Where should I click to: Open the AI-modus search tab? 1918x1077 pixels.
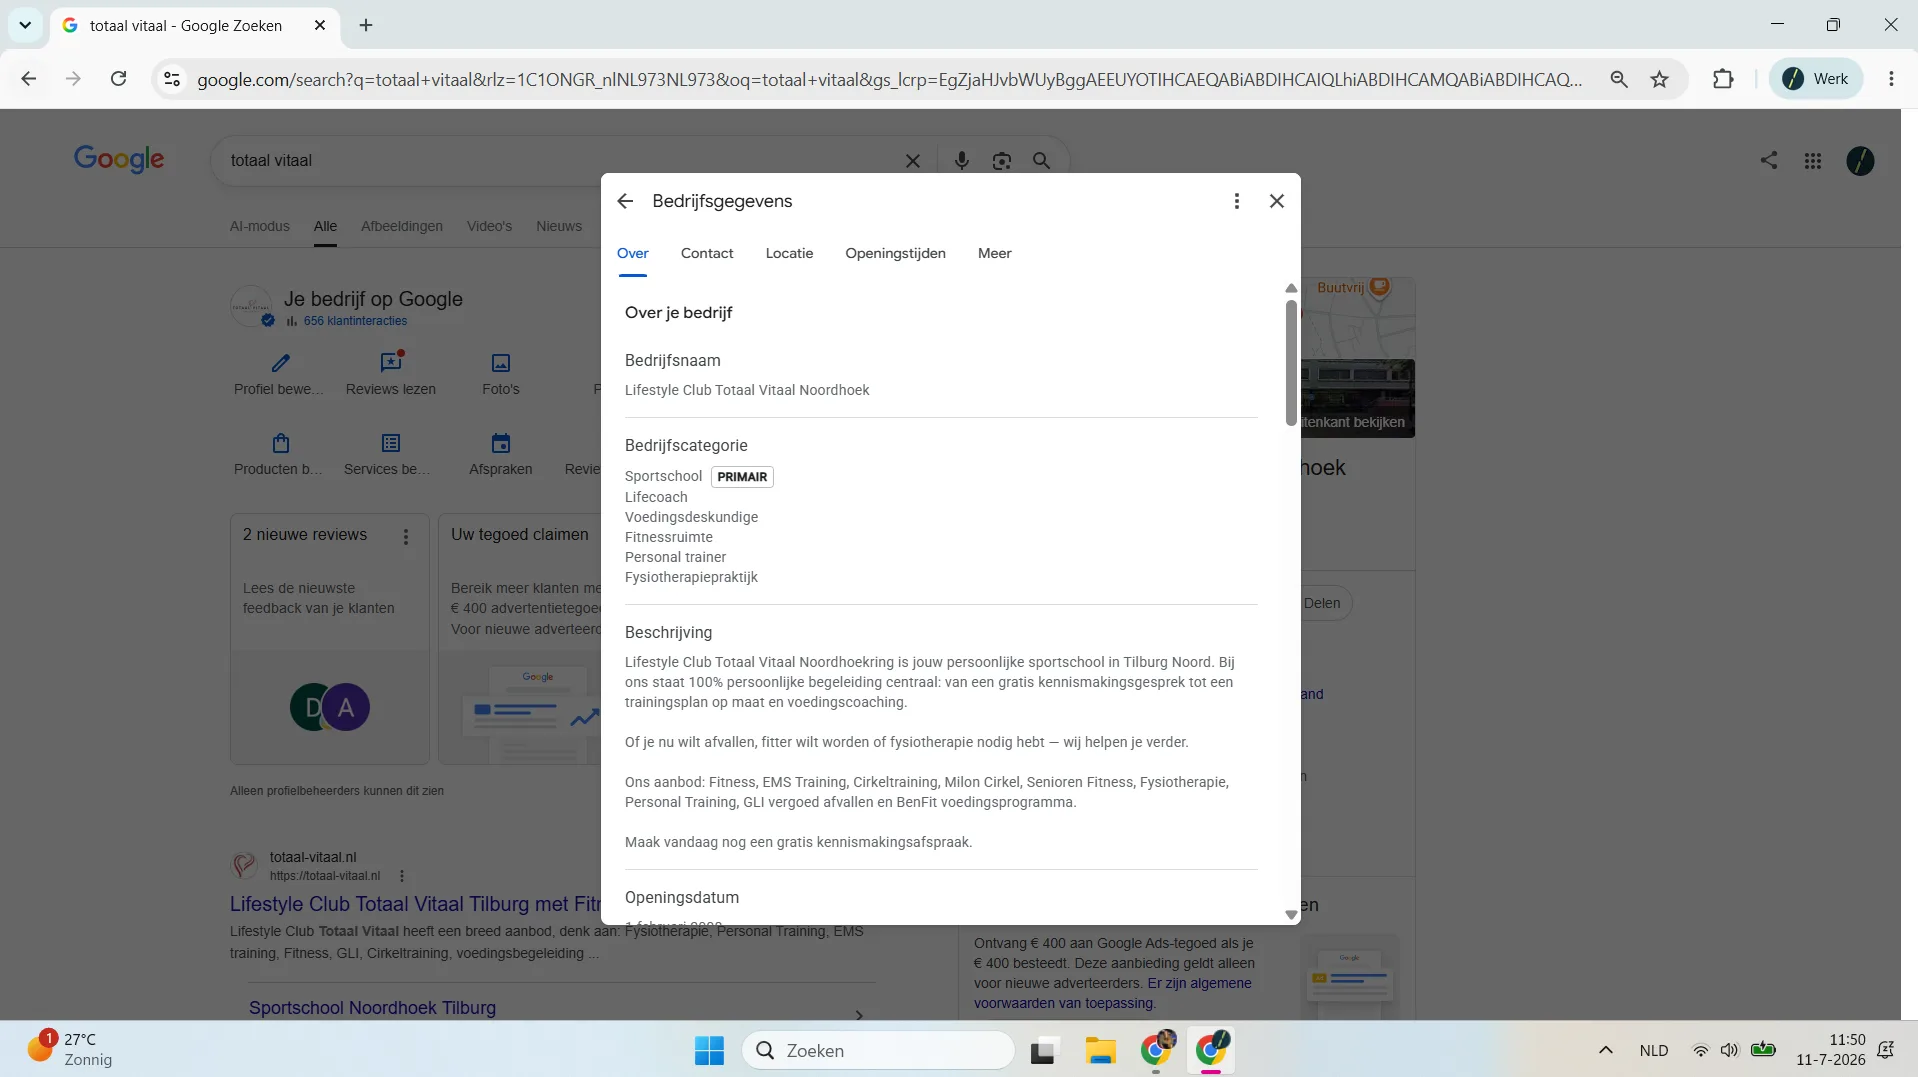[259, 226]
